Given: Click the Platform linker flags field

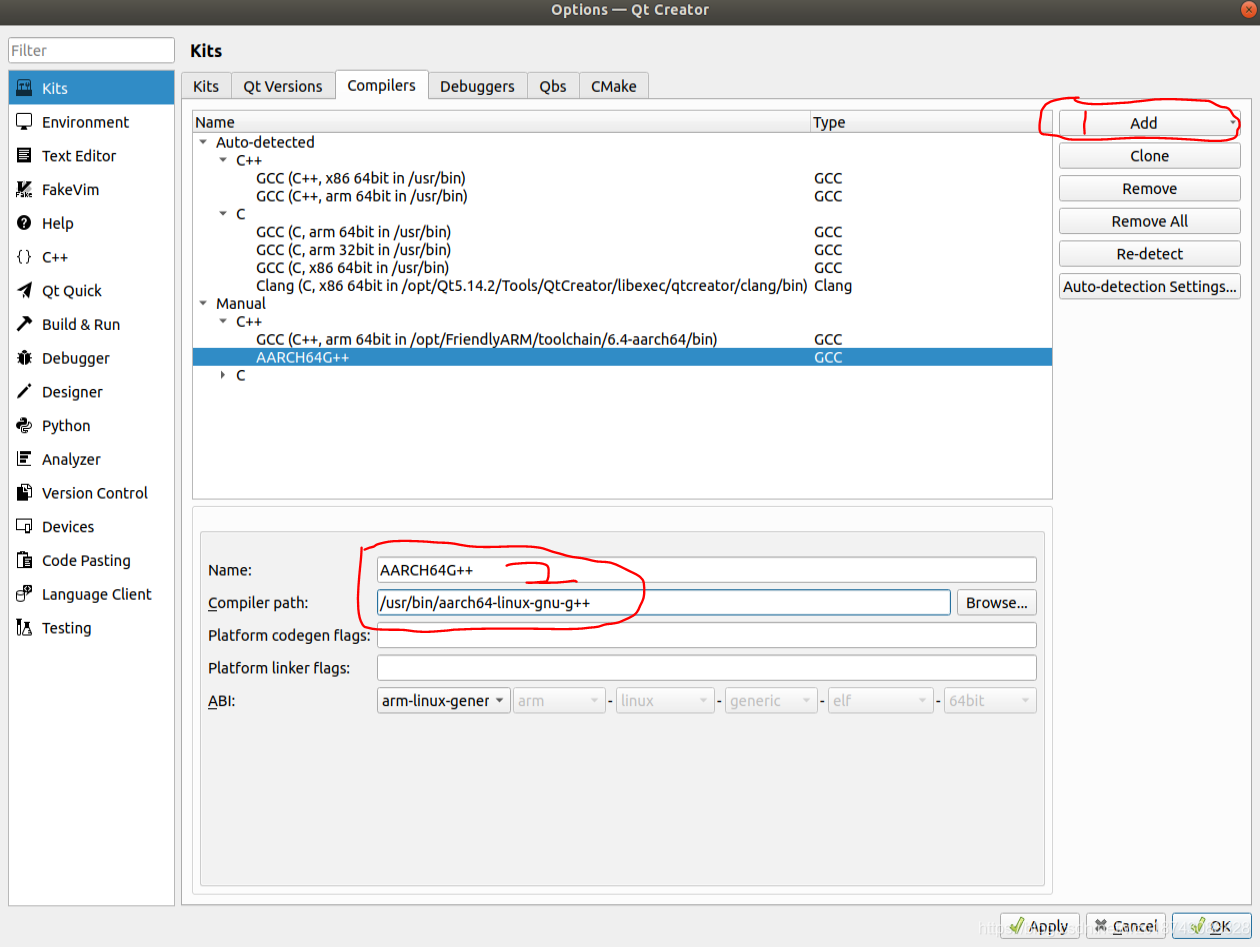Looking at the screenshot, I should coord(707,668).
